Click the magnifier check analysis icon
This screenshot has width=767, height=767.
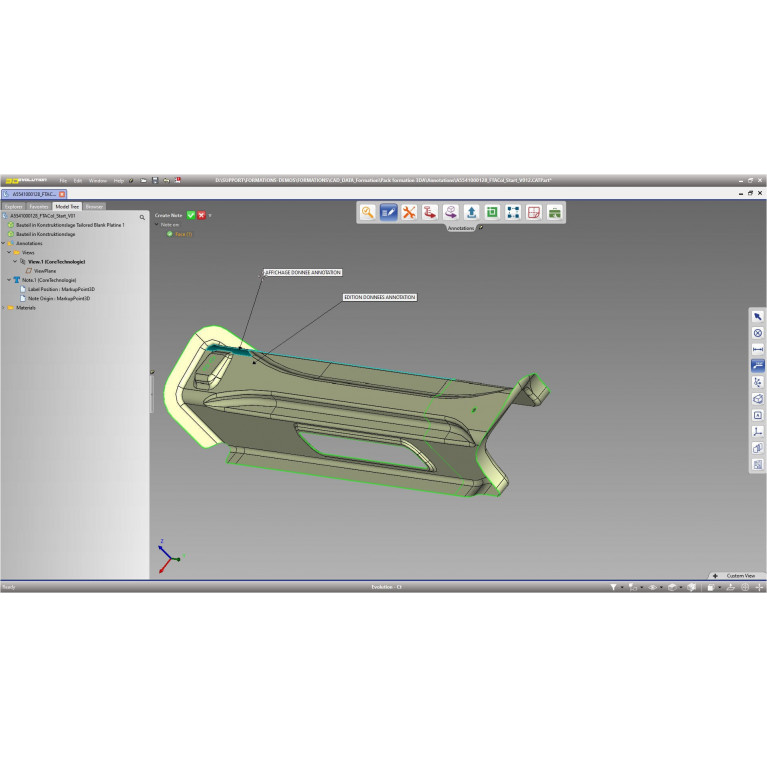coord(367,212)
